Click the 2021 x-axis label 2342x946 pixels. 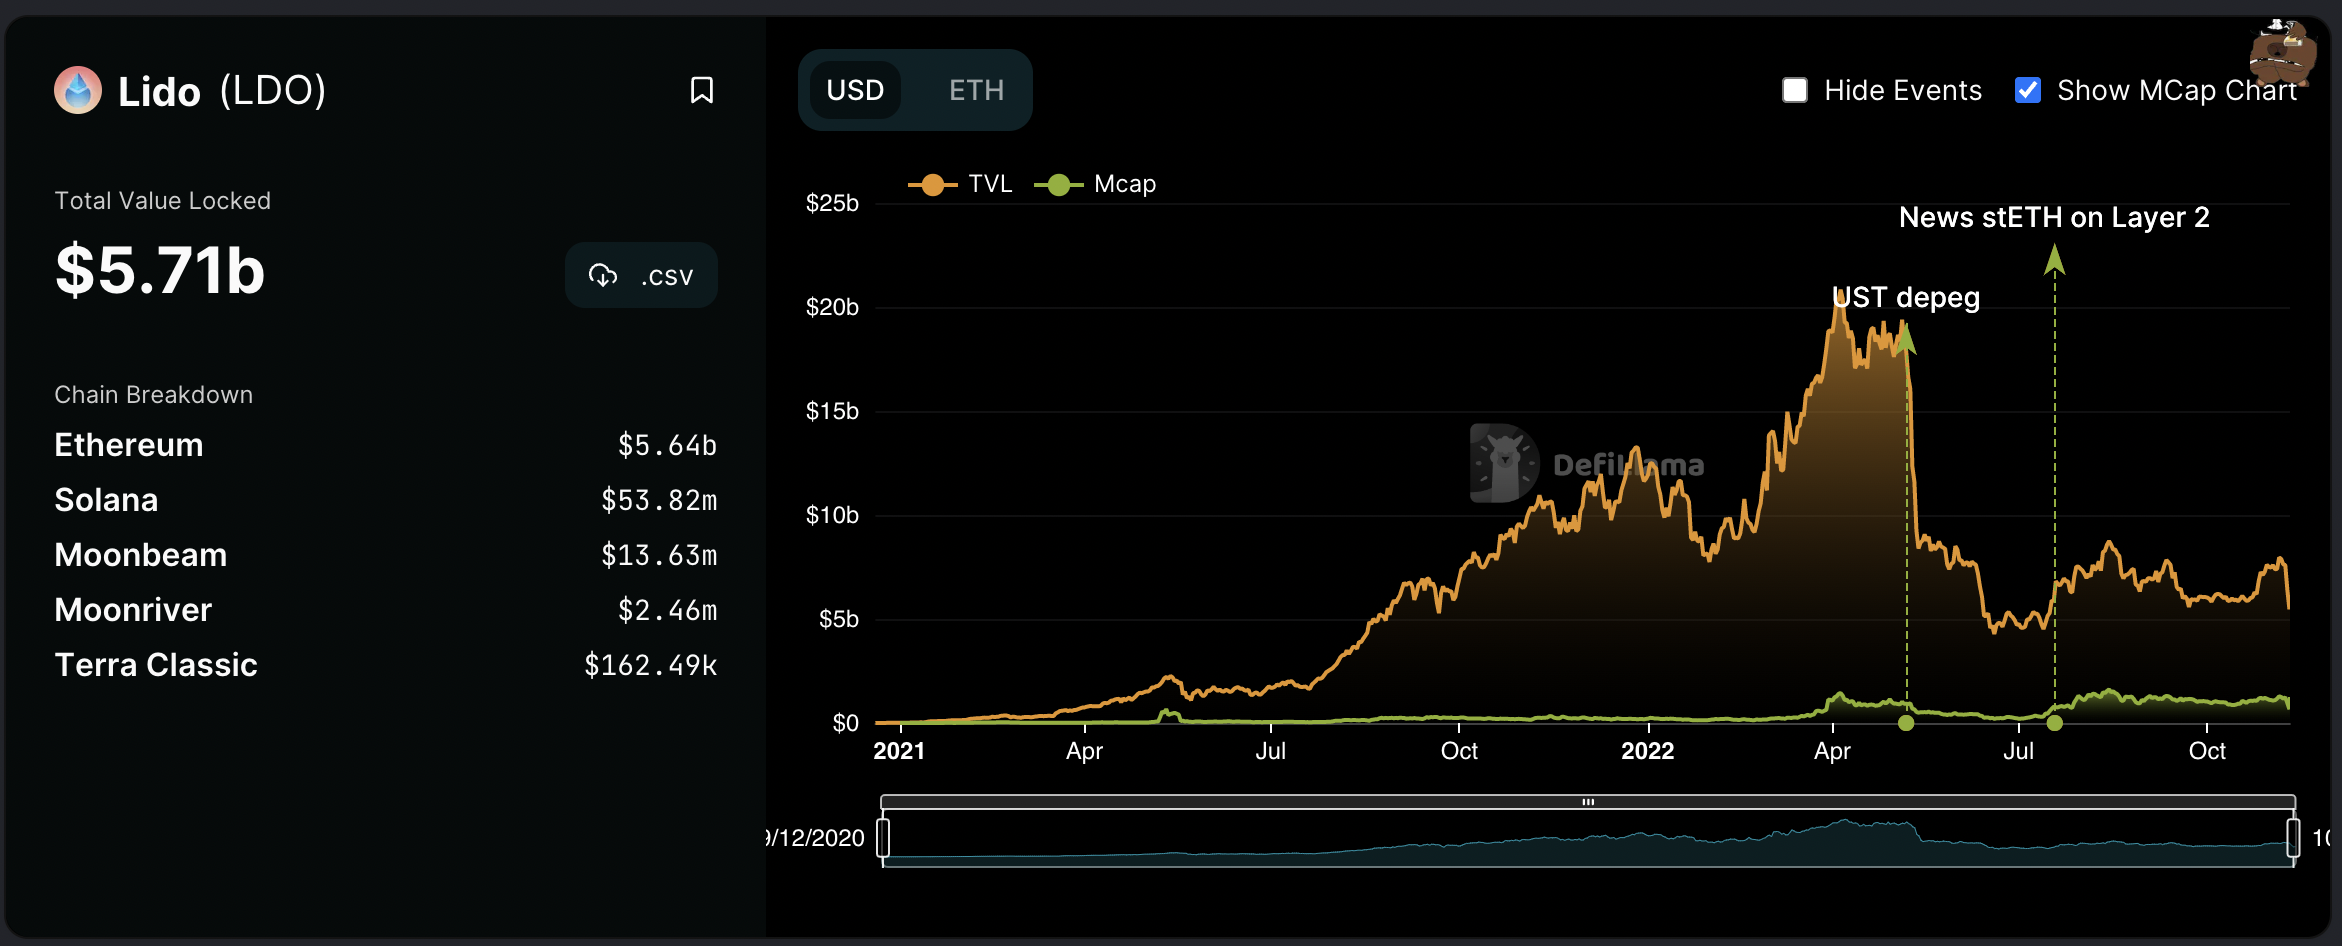pyautogui.click(x=899, y=751)
